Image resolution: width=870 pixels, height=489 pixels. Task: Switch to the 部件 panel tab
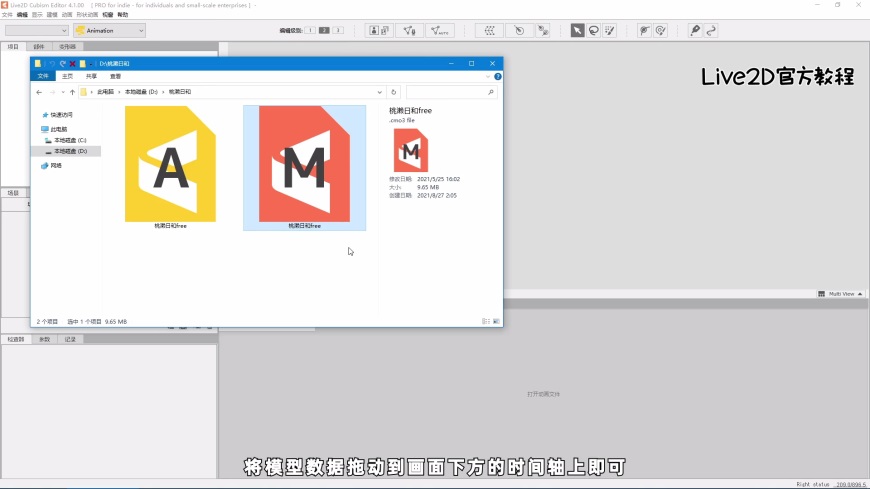click(x=38, y=47)
